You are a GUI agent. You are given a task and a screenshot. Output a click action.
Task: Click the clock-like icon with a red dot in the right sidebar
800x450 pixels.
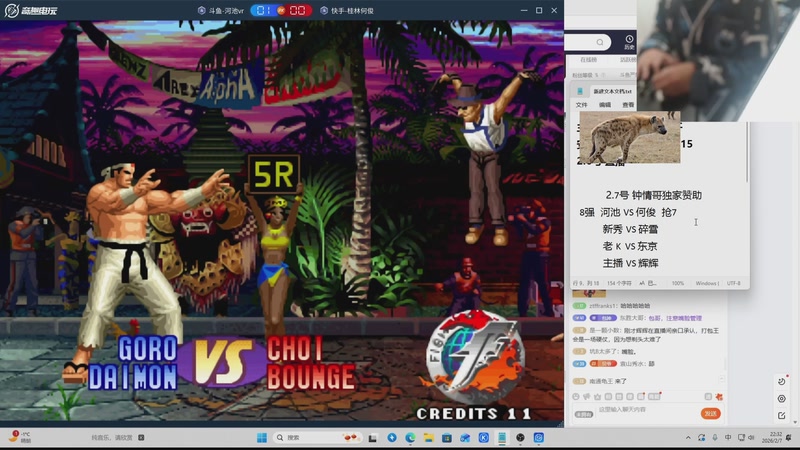[782, 381]
